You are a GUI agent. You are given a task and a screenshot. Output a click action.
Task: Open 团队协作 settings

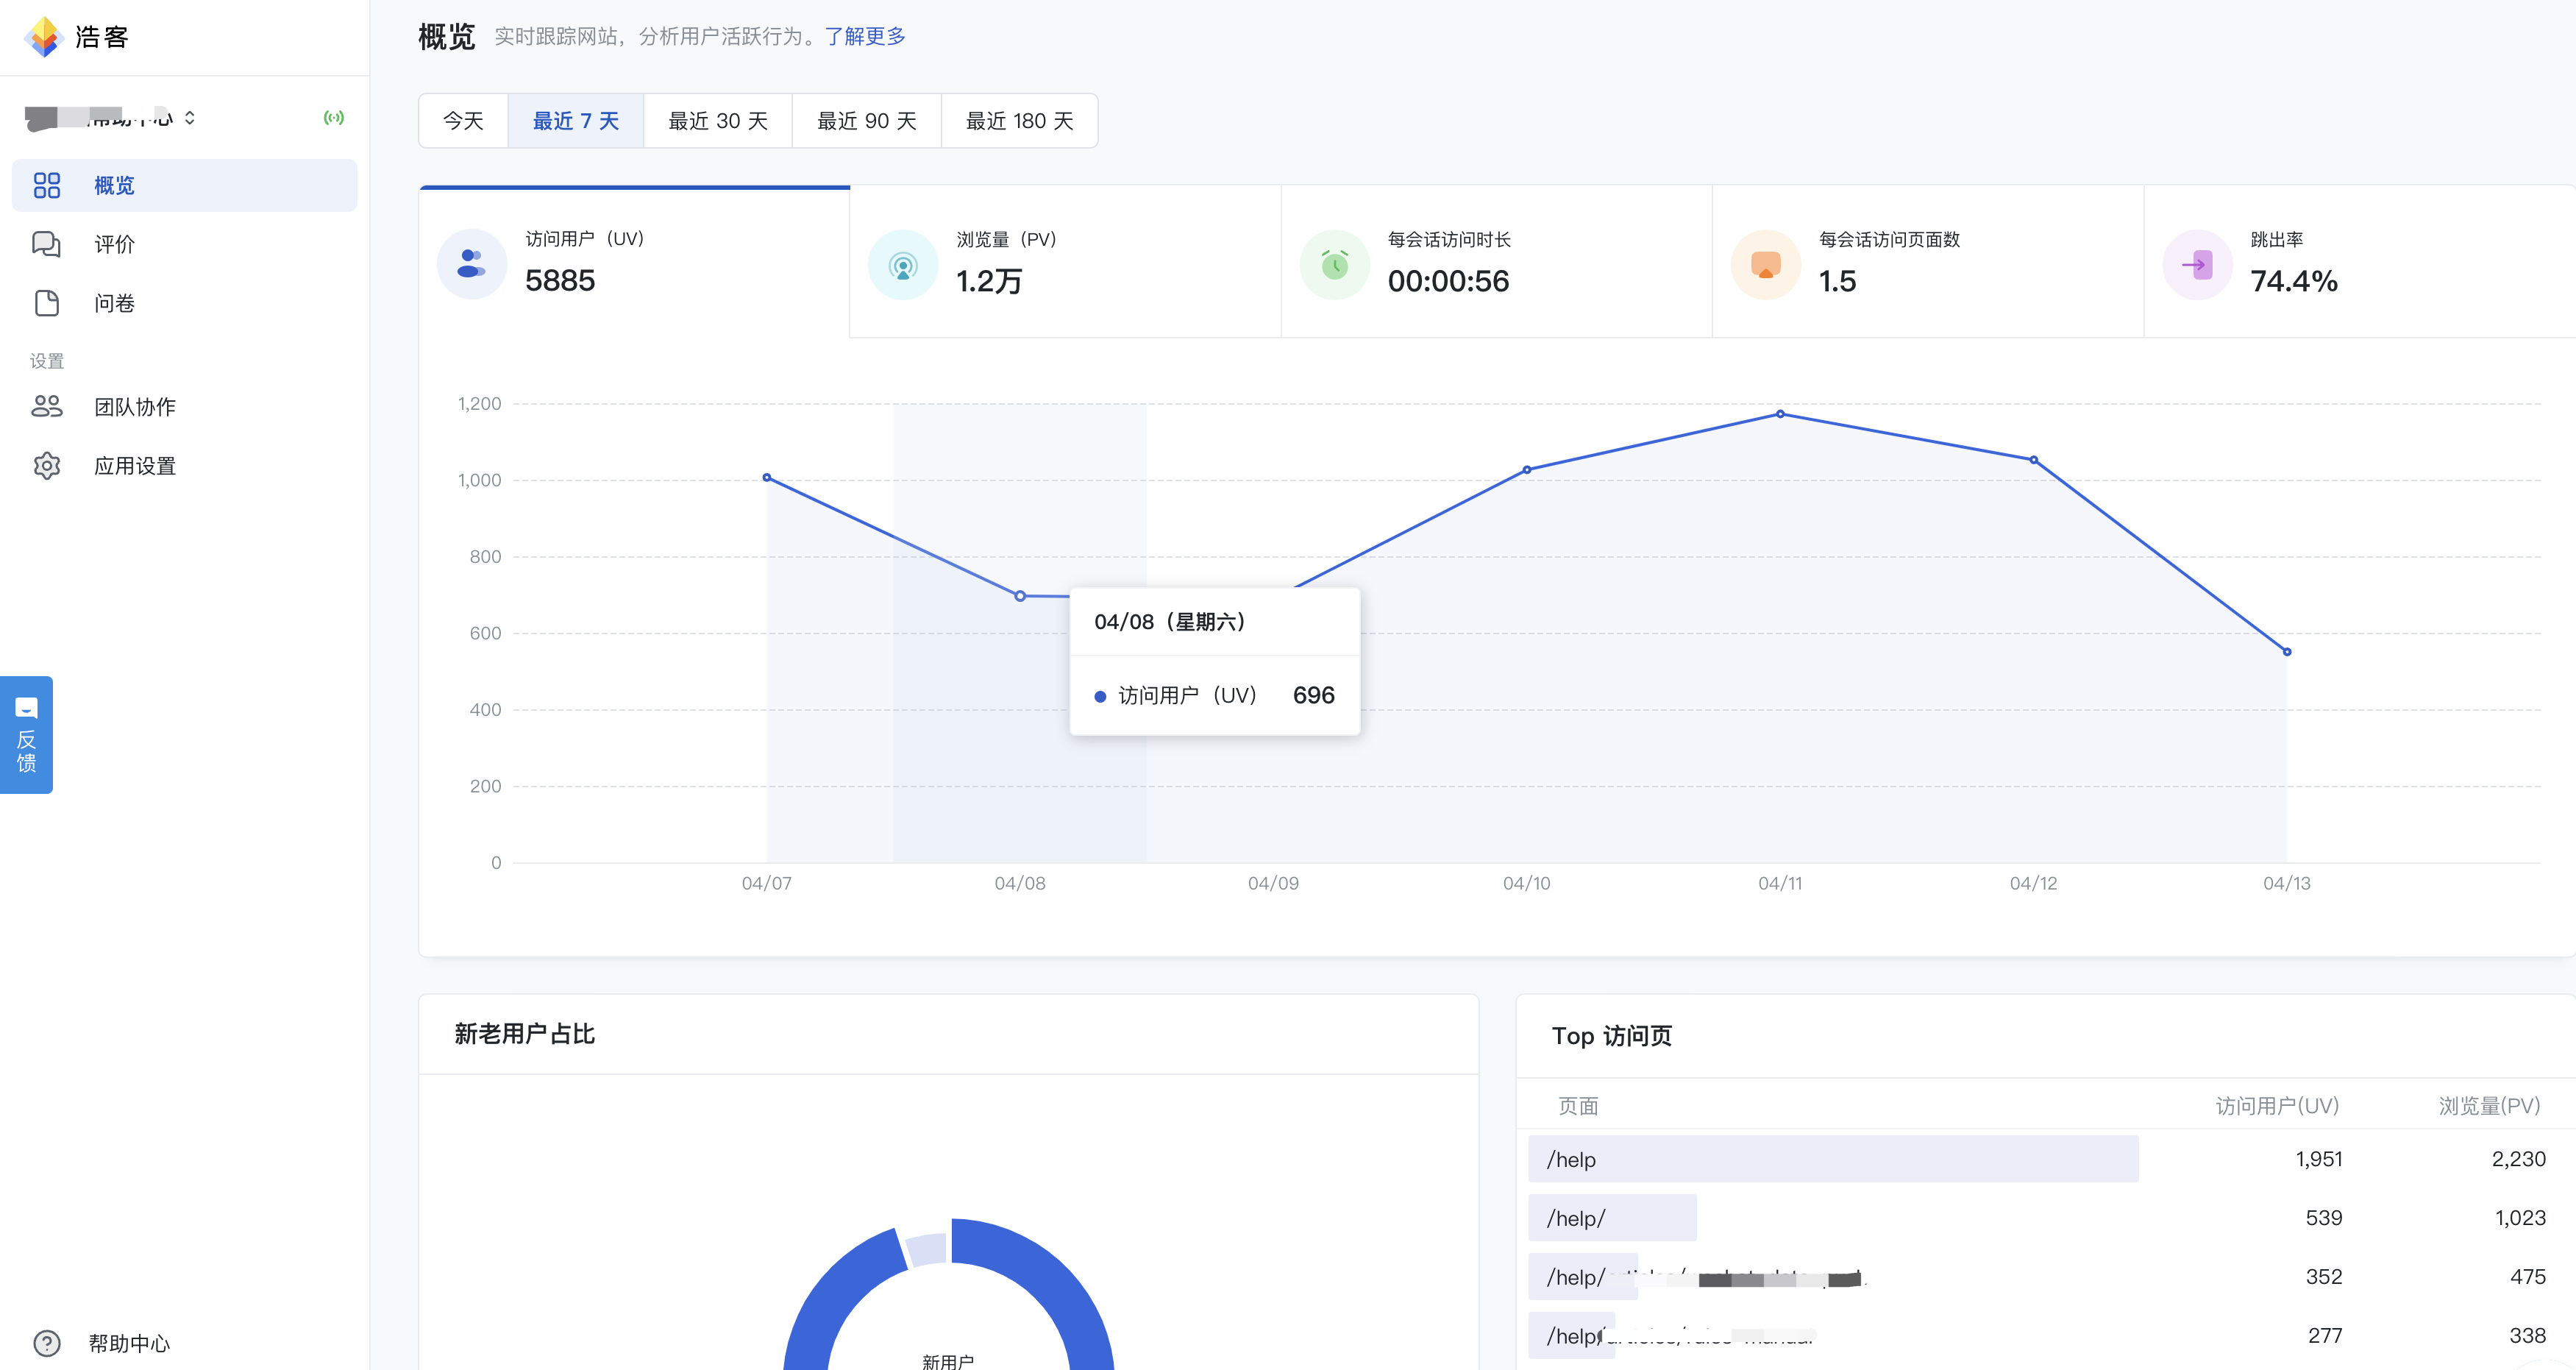coord(184,407)
